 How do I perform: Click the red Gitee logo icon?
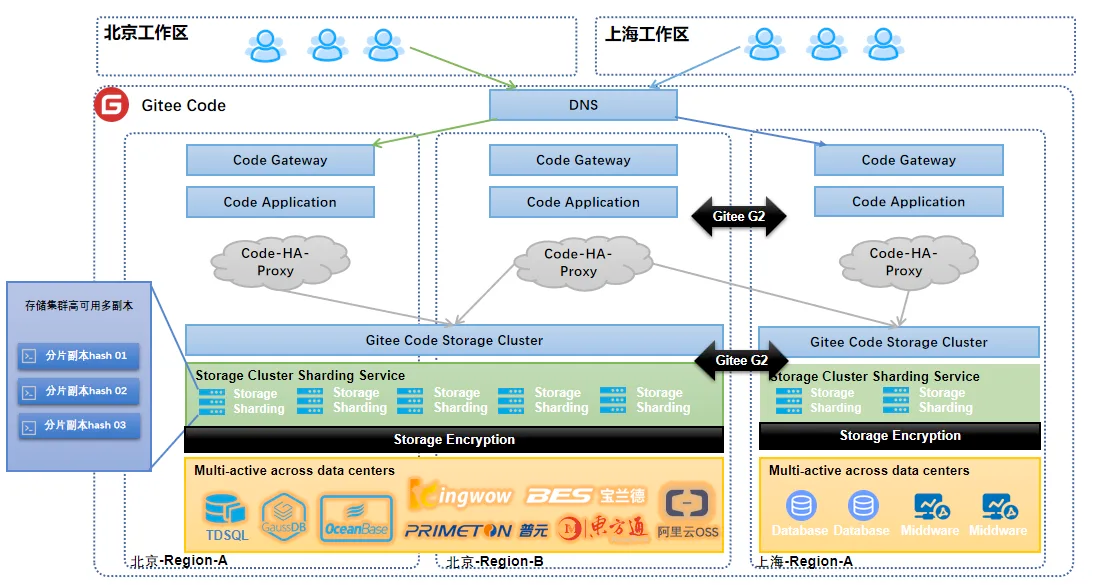click(x=112, y=105)
